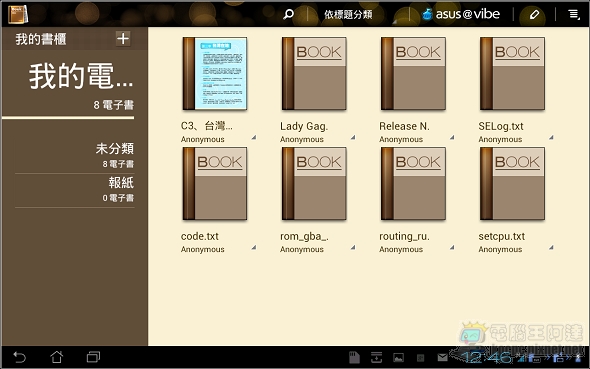The image size is (590, 369).
Task: Open the recent apps icon
Action: pos(93,357)
